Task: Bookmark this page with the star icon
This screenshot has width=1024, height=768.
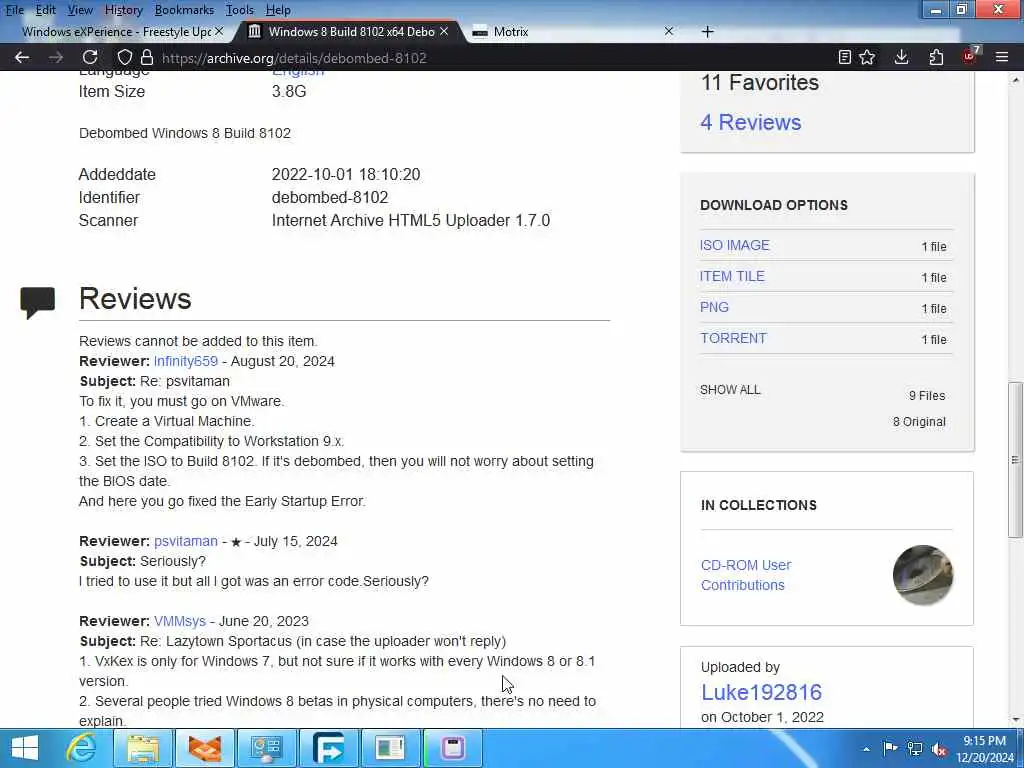Action: tap(867, 57)
